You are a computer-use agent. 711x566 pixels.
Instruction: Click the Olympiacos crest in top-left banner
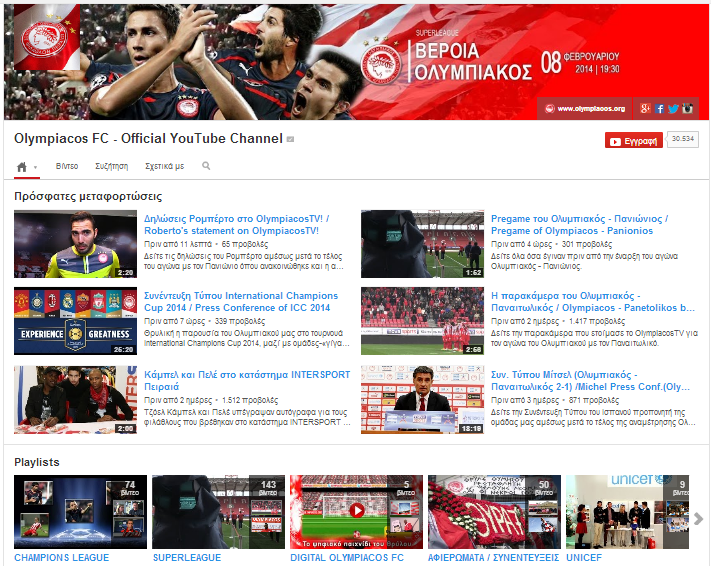tap(42, 40)
